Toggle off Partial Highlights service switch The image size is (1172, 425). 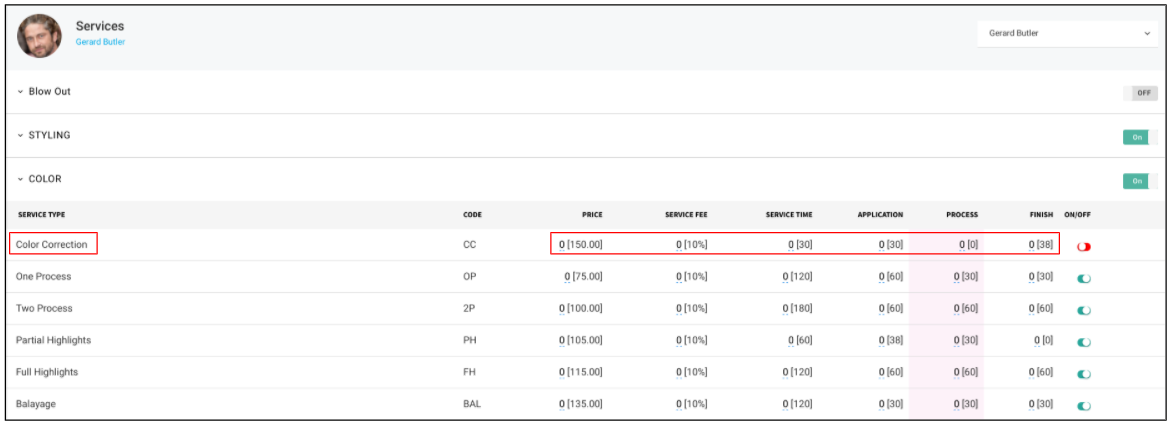click(x=1084, y=342)
